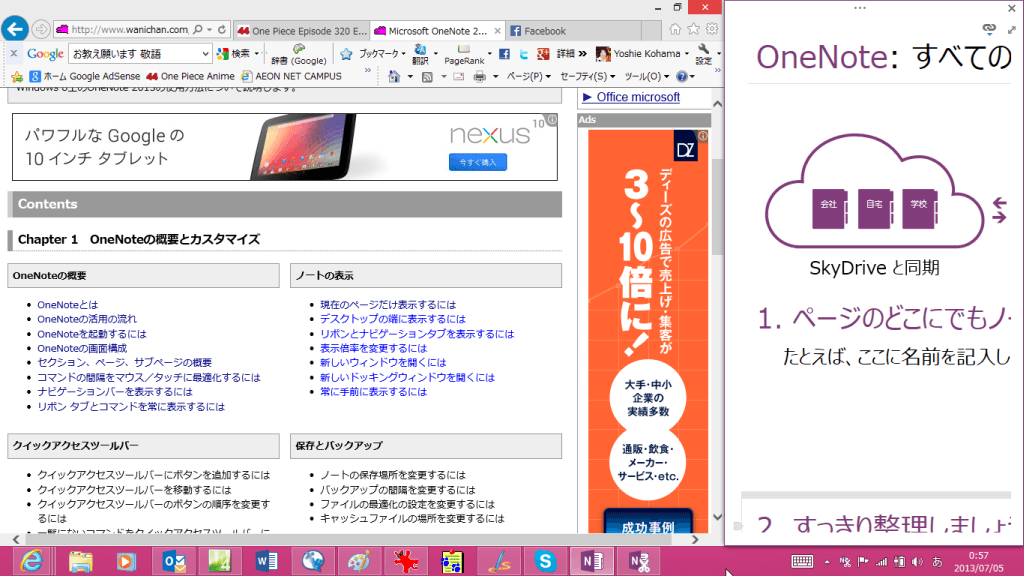Click the 3〜10倍に orange ad banner
Viewport: 1024px width, 576px height.
point(648,331)
